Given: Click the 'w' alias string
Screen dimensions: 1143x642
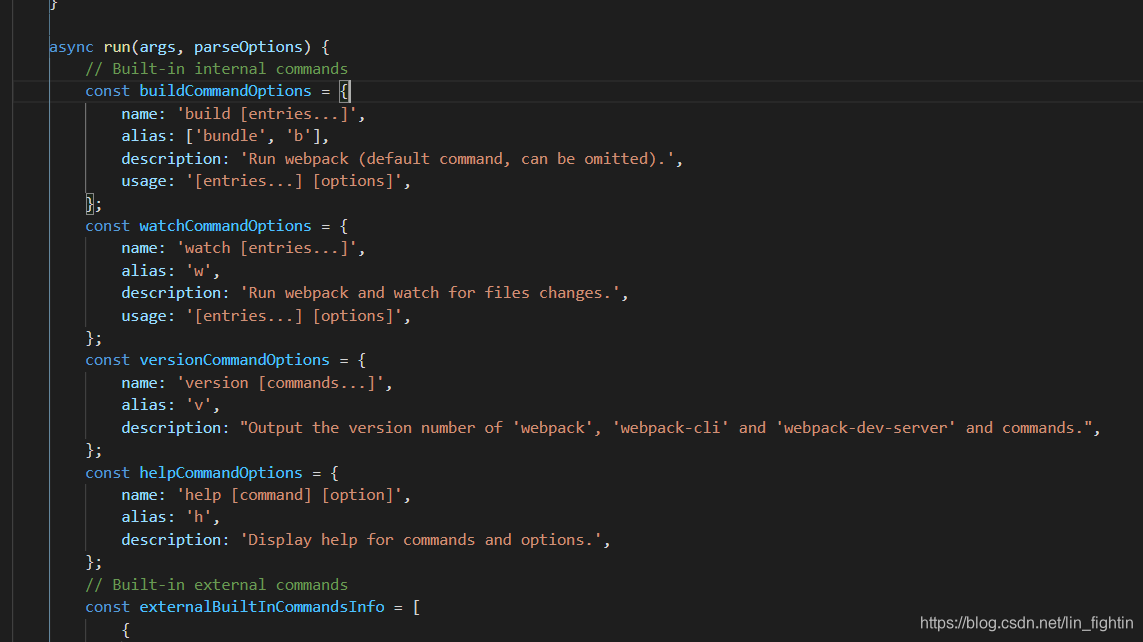Looking at the screenshot, I should (x=199, y=270).
